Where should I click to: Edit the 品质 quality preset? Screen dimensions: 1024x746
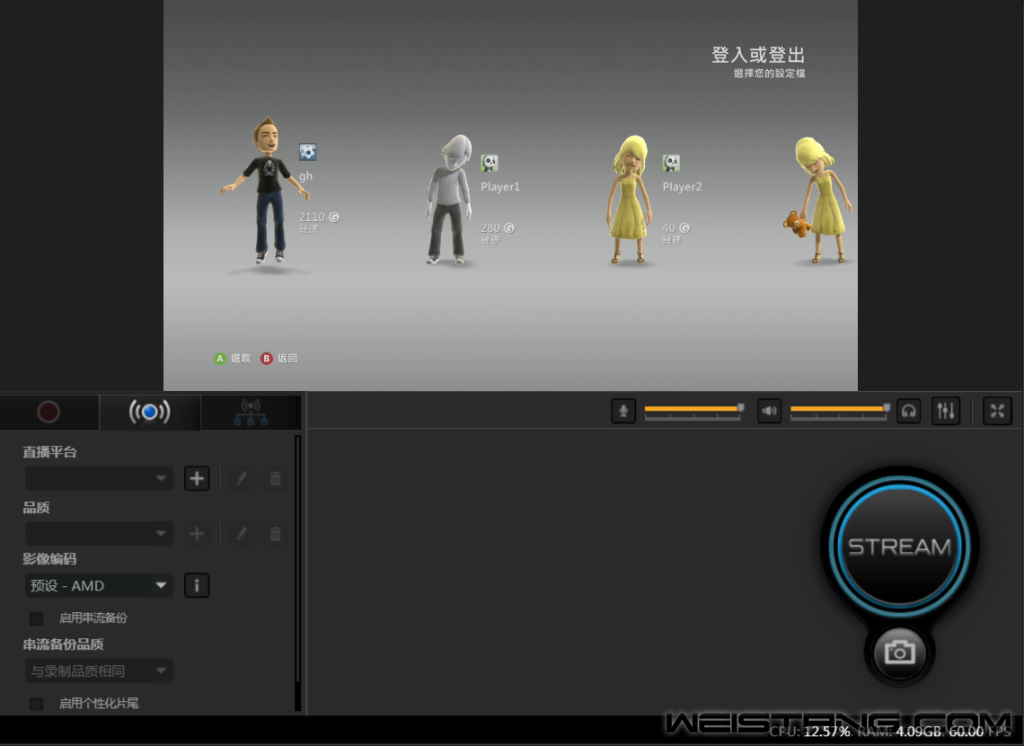coord(242,534)
